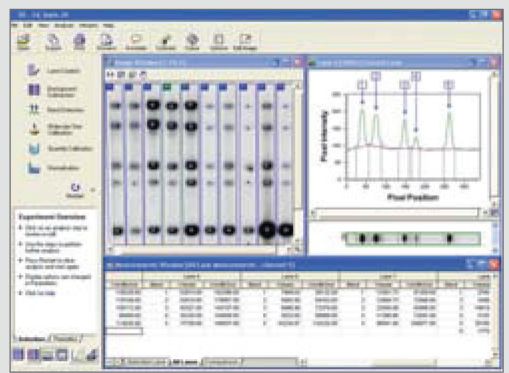Click the last overview bullet for help
The height and width of the screenshot is (373, 509).
coord(38,293)
